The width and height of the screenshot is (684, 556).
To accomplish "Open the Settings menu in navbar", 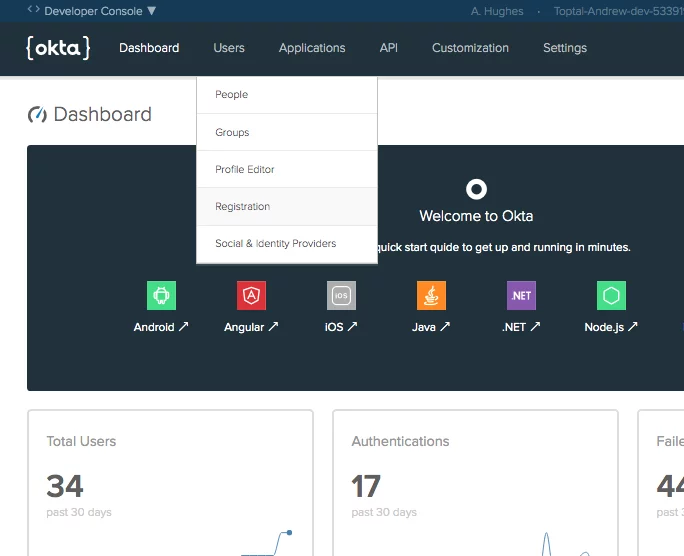I will pos(564,48).
